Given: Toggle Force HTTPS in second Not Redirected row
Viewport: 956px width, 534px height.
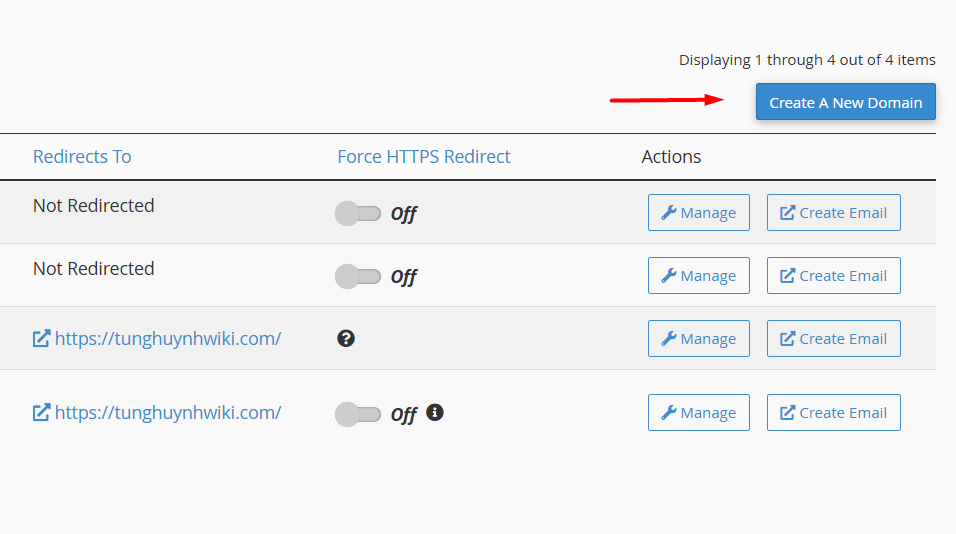Looking at the screenshot, I should click(358, 276).
